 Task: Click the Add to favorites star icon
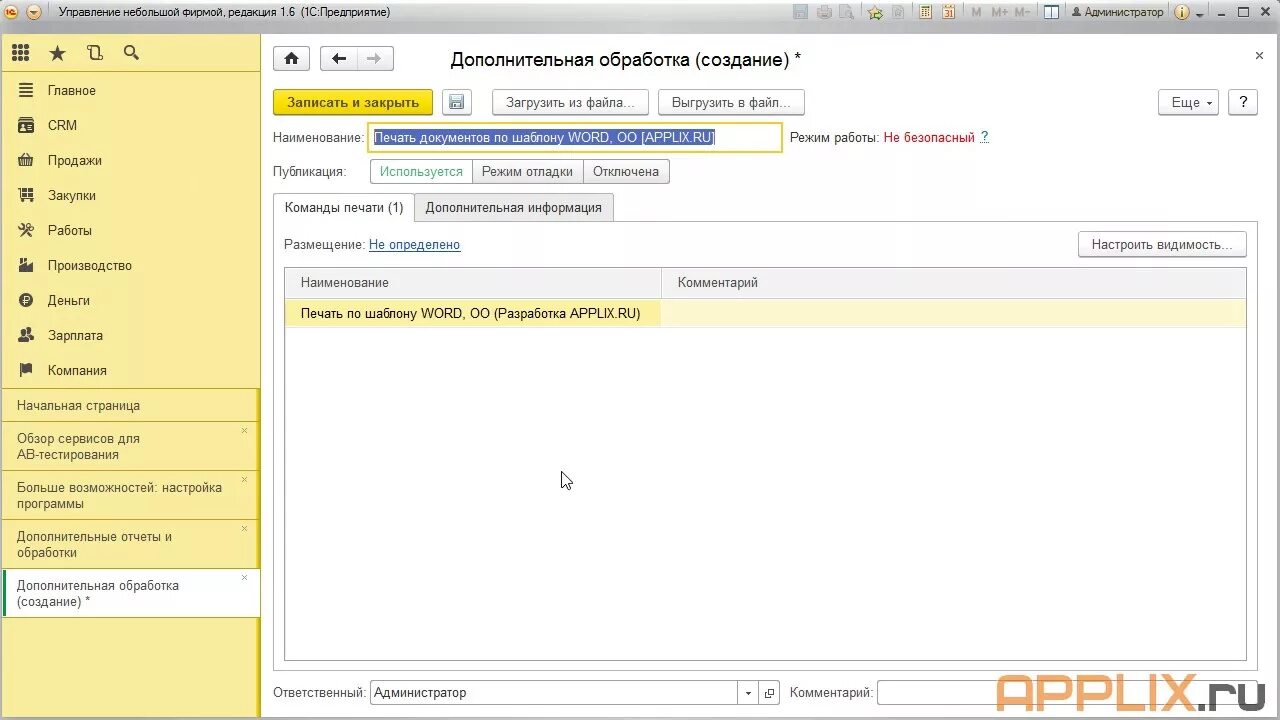[876, 12]
